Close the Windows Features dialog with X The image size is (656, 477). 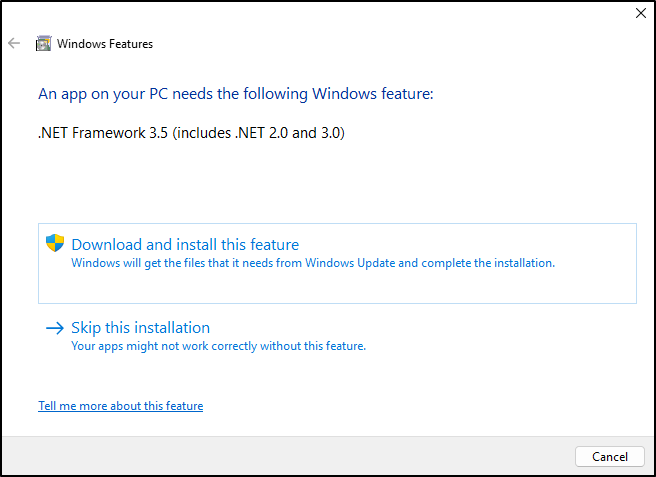[x=641, y=13]
